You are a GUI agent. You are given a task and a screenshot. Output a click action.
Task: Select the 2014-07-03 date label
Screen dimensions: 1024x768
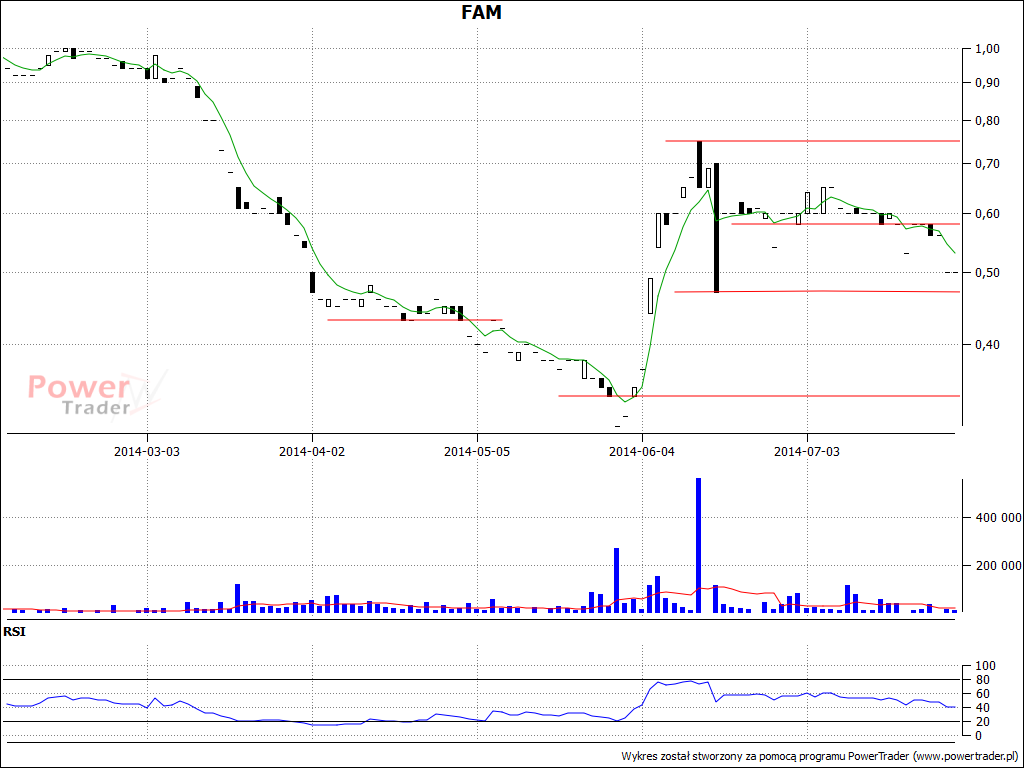point(807,451)
